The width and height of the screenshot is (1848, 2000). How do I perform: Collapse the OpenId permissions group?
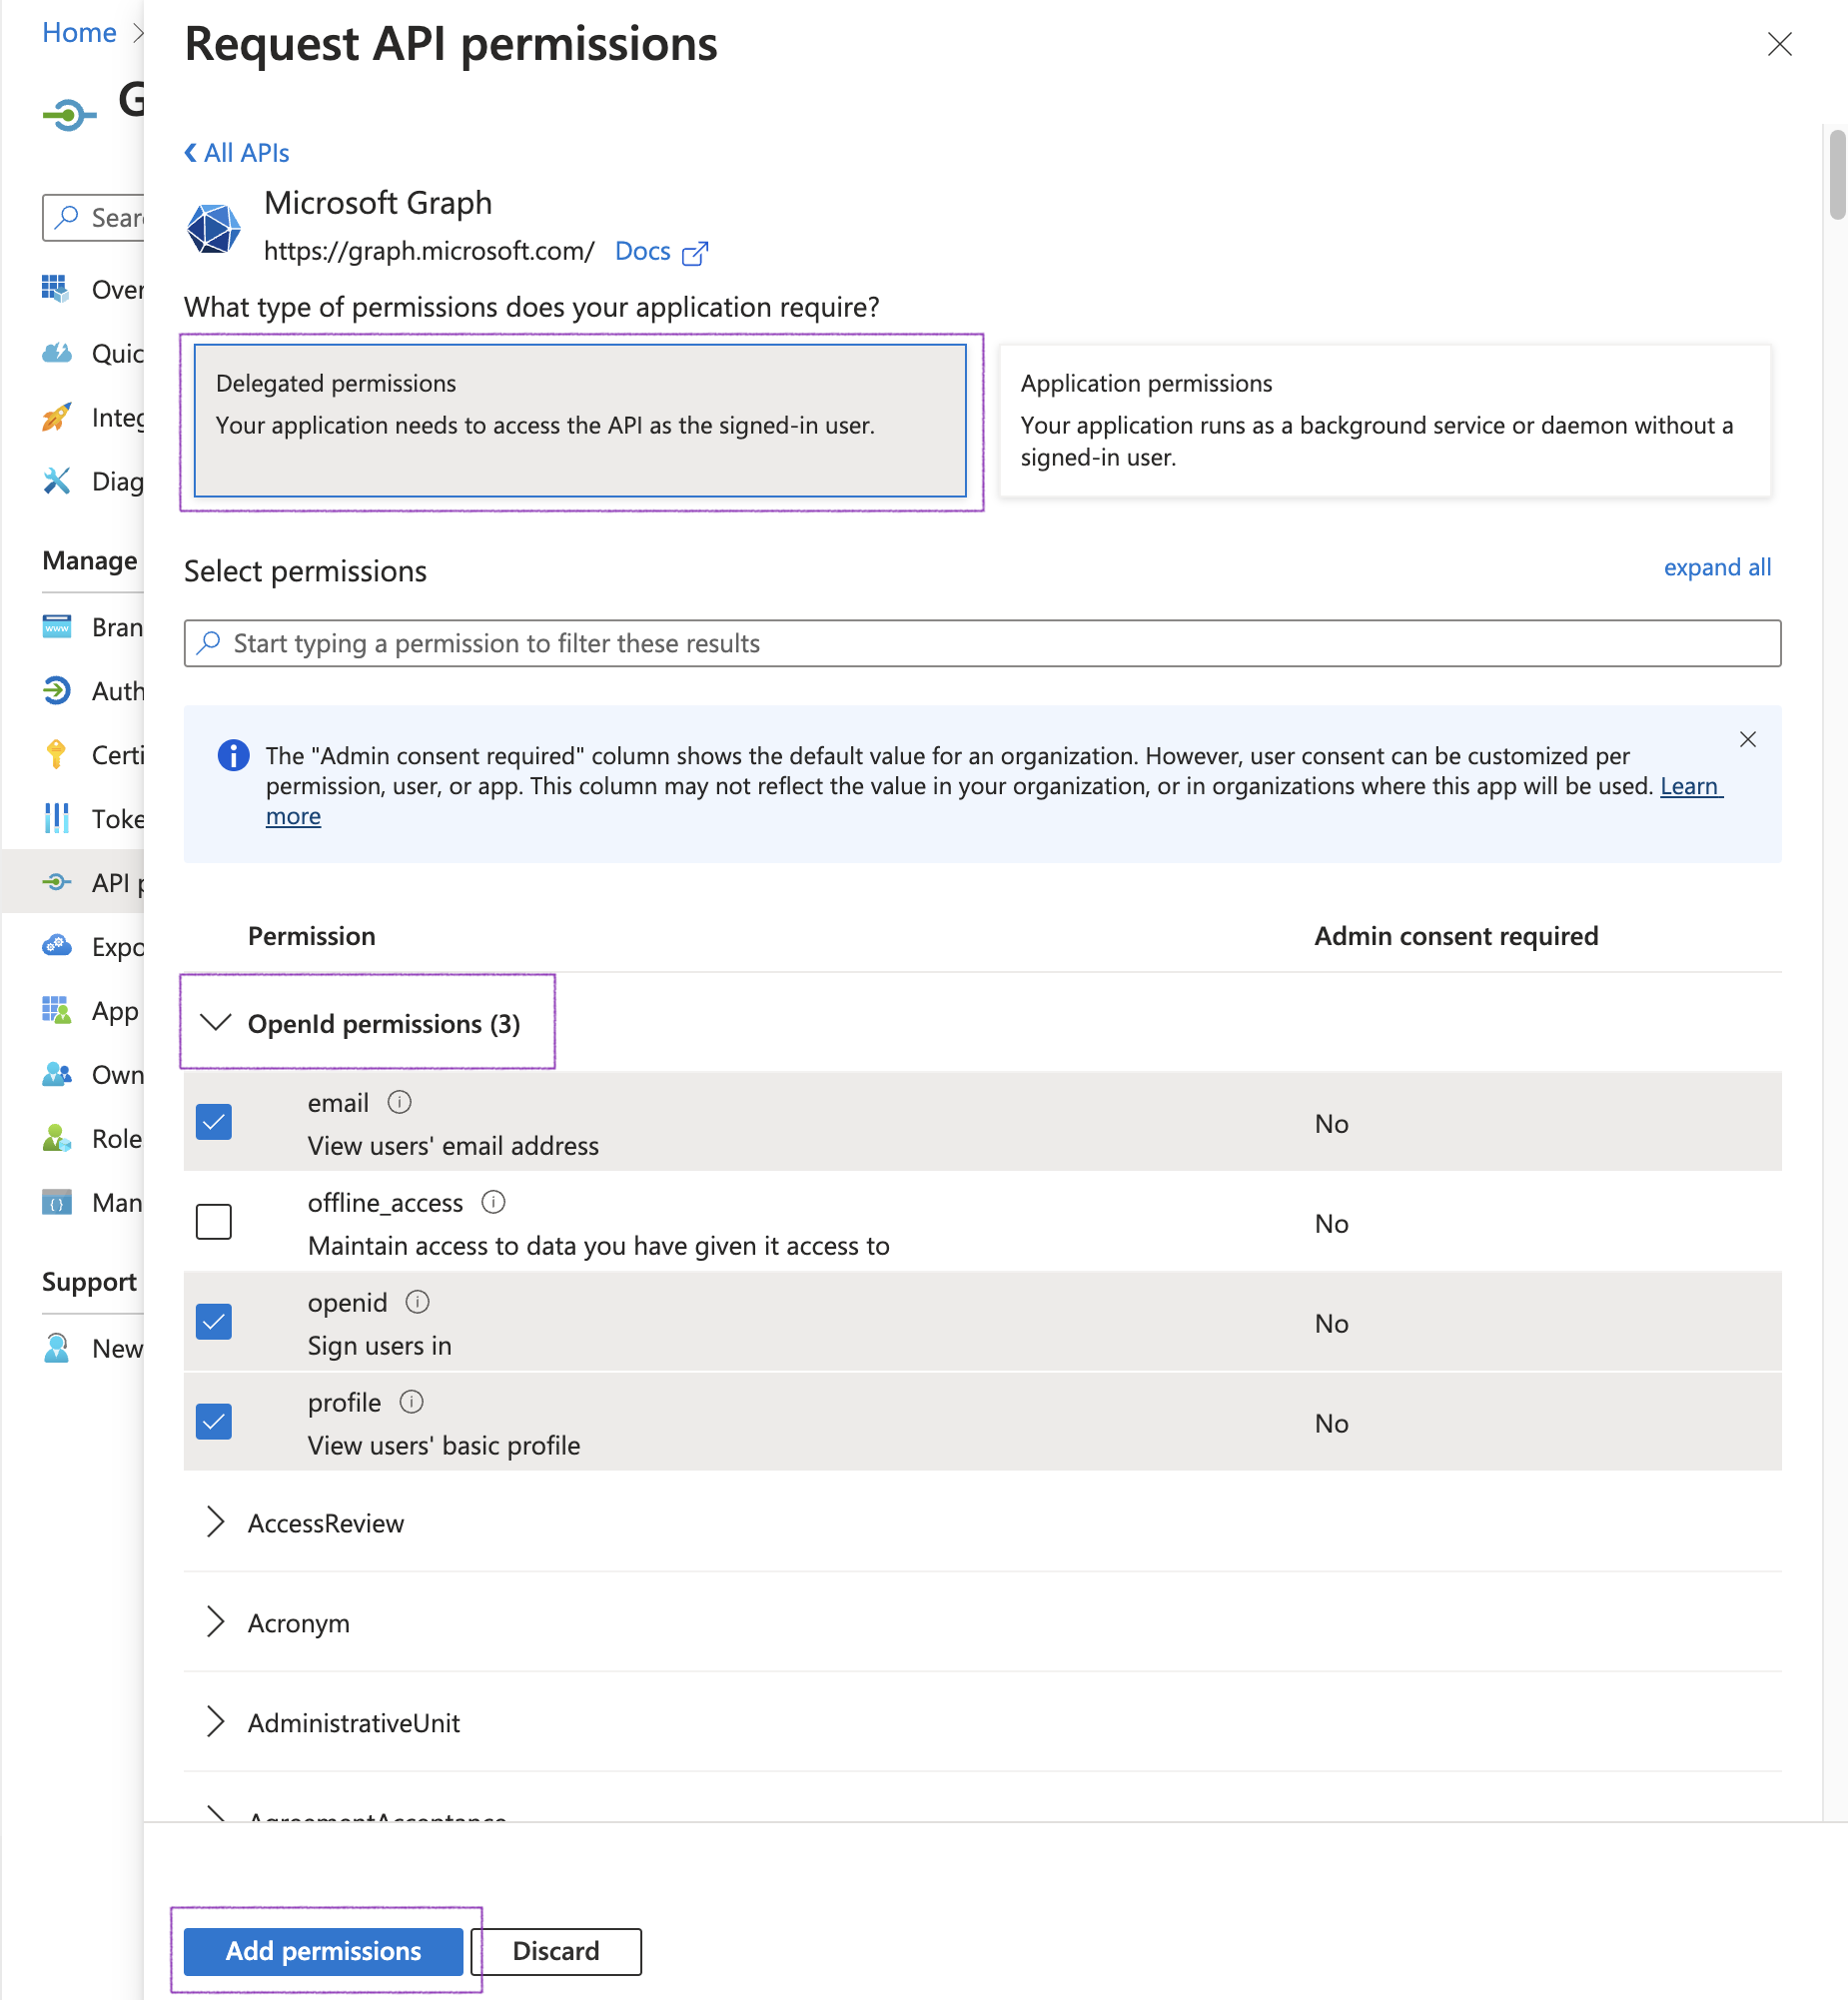point(216,1023)
